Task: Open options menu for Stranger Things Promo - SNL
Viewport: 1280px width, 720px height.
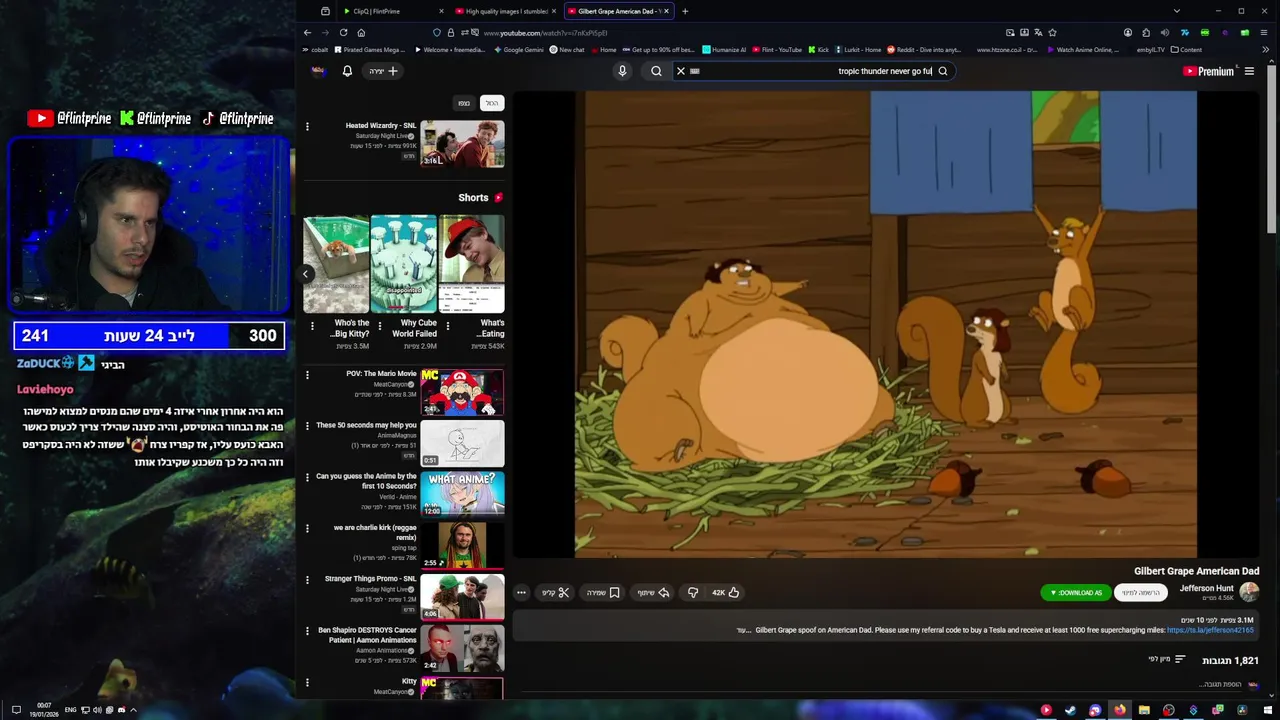Action: pos(307,579)
